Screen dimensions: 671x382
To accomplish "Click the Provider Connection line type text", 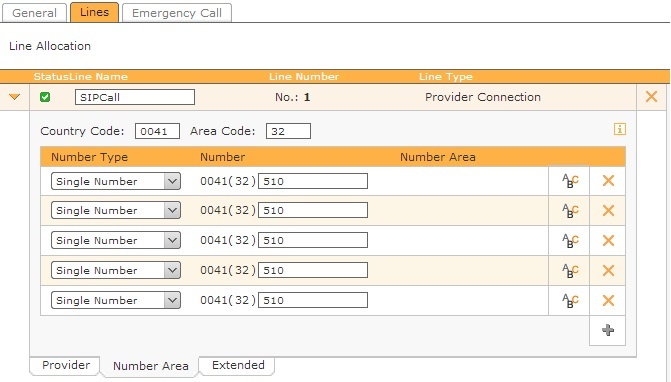I will pyautogui.click(x=483, y=97).
